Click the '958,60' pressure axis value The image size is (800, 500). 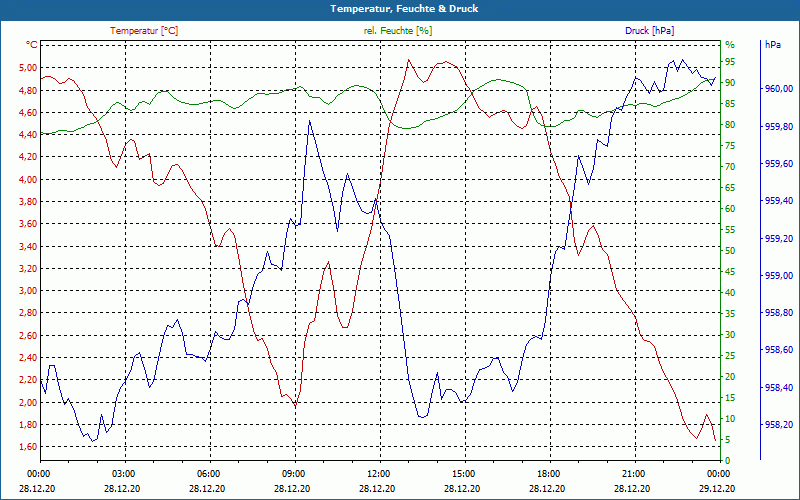point(779,350)
